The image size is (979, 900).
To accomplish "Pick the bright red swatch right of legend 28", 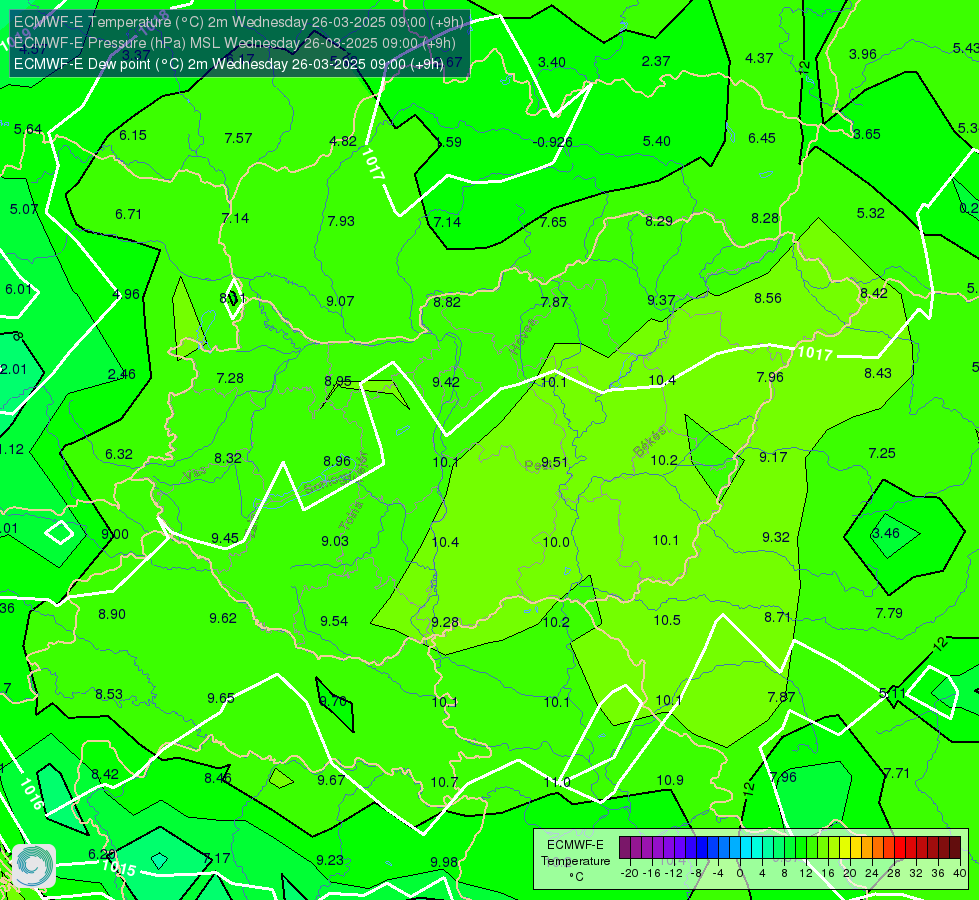I will pyautogui.click(x=900, y=848).
